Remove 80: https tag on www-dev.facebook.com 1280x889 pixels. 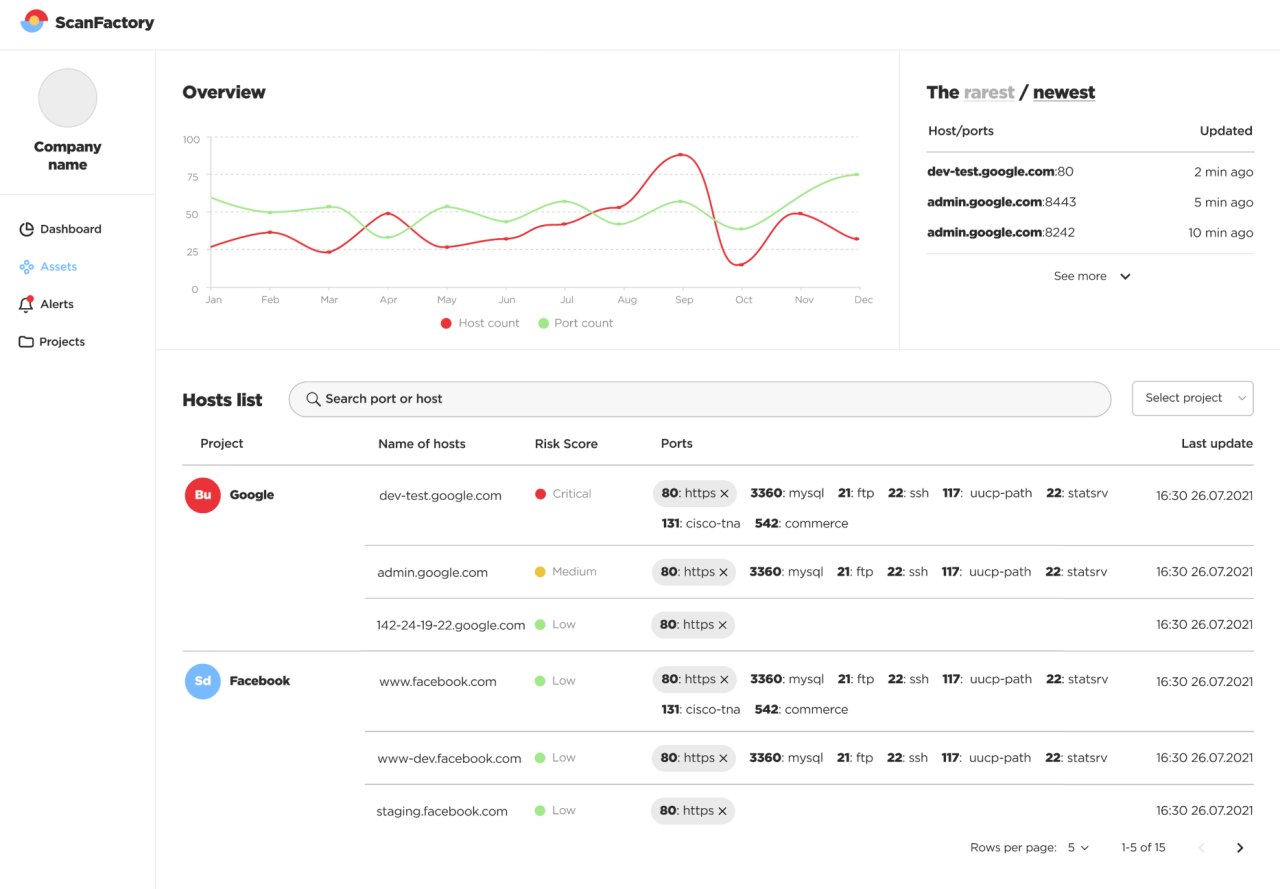[x=724, y=758]
